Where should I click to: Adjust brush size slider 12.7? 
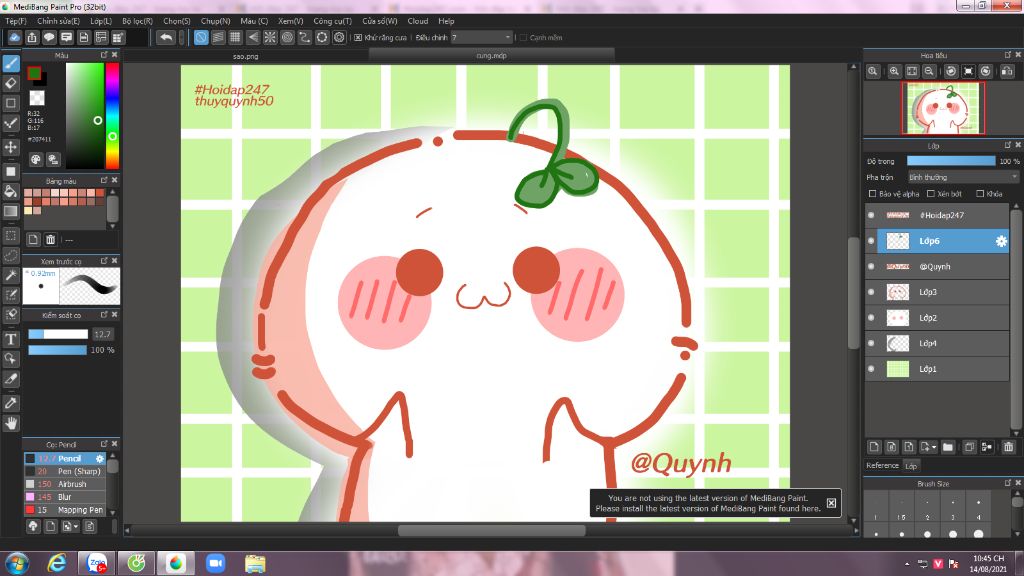[57, 334]
